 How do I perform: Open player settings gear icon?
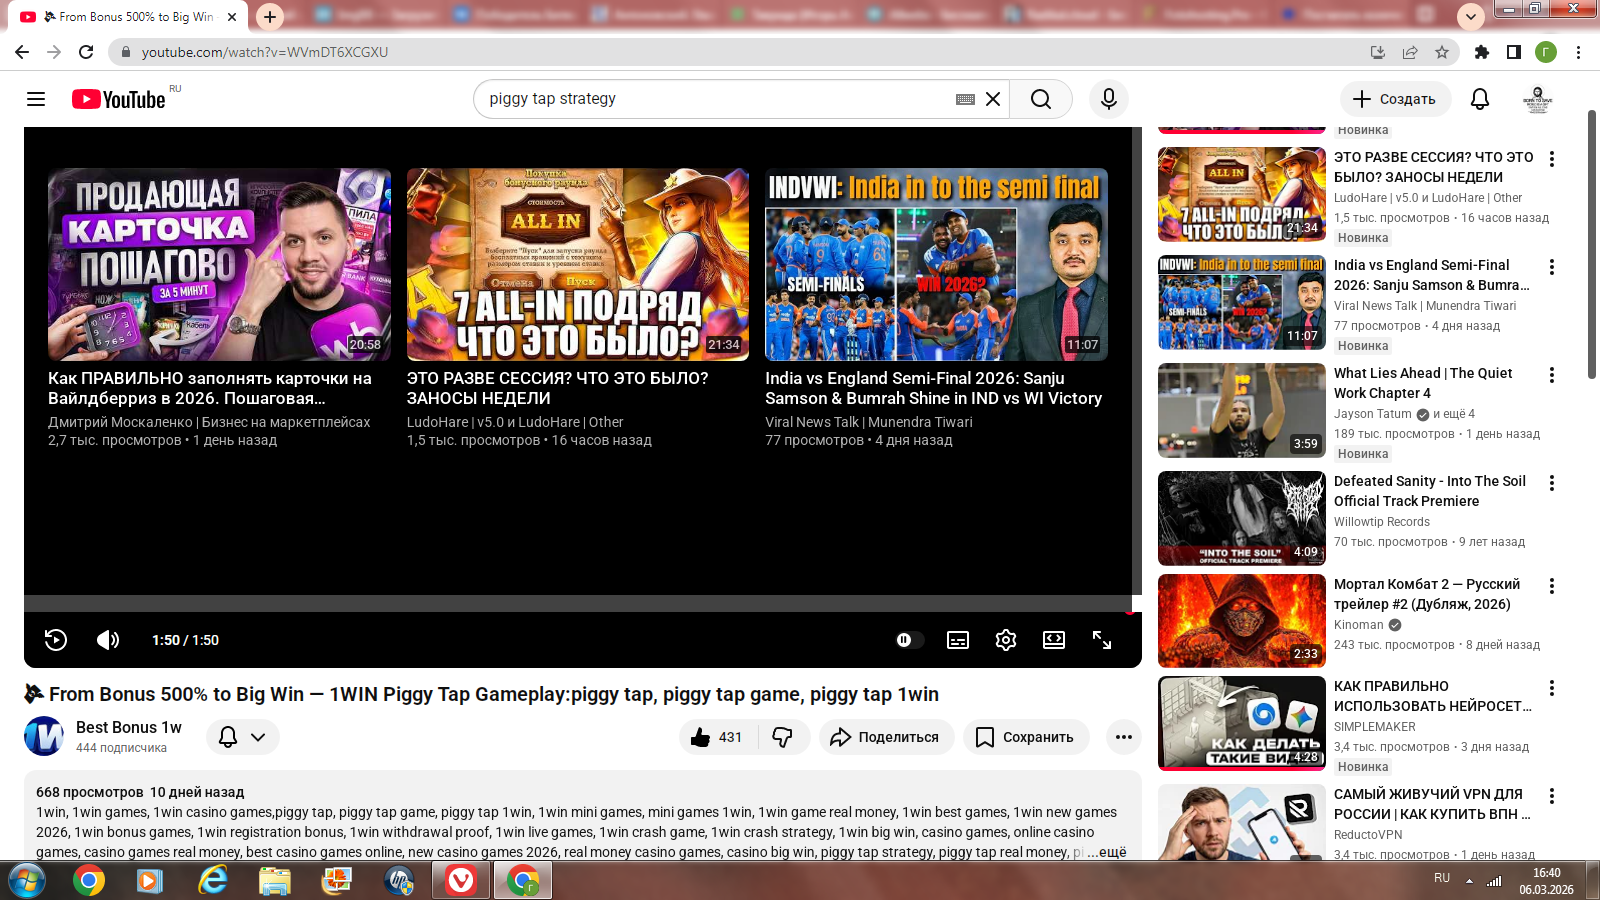pyautogui.click(x=1006, y=640)
